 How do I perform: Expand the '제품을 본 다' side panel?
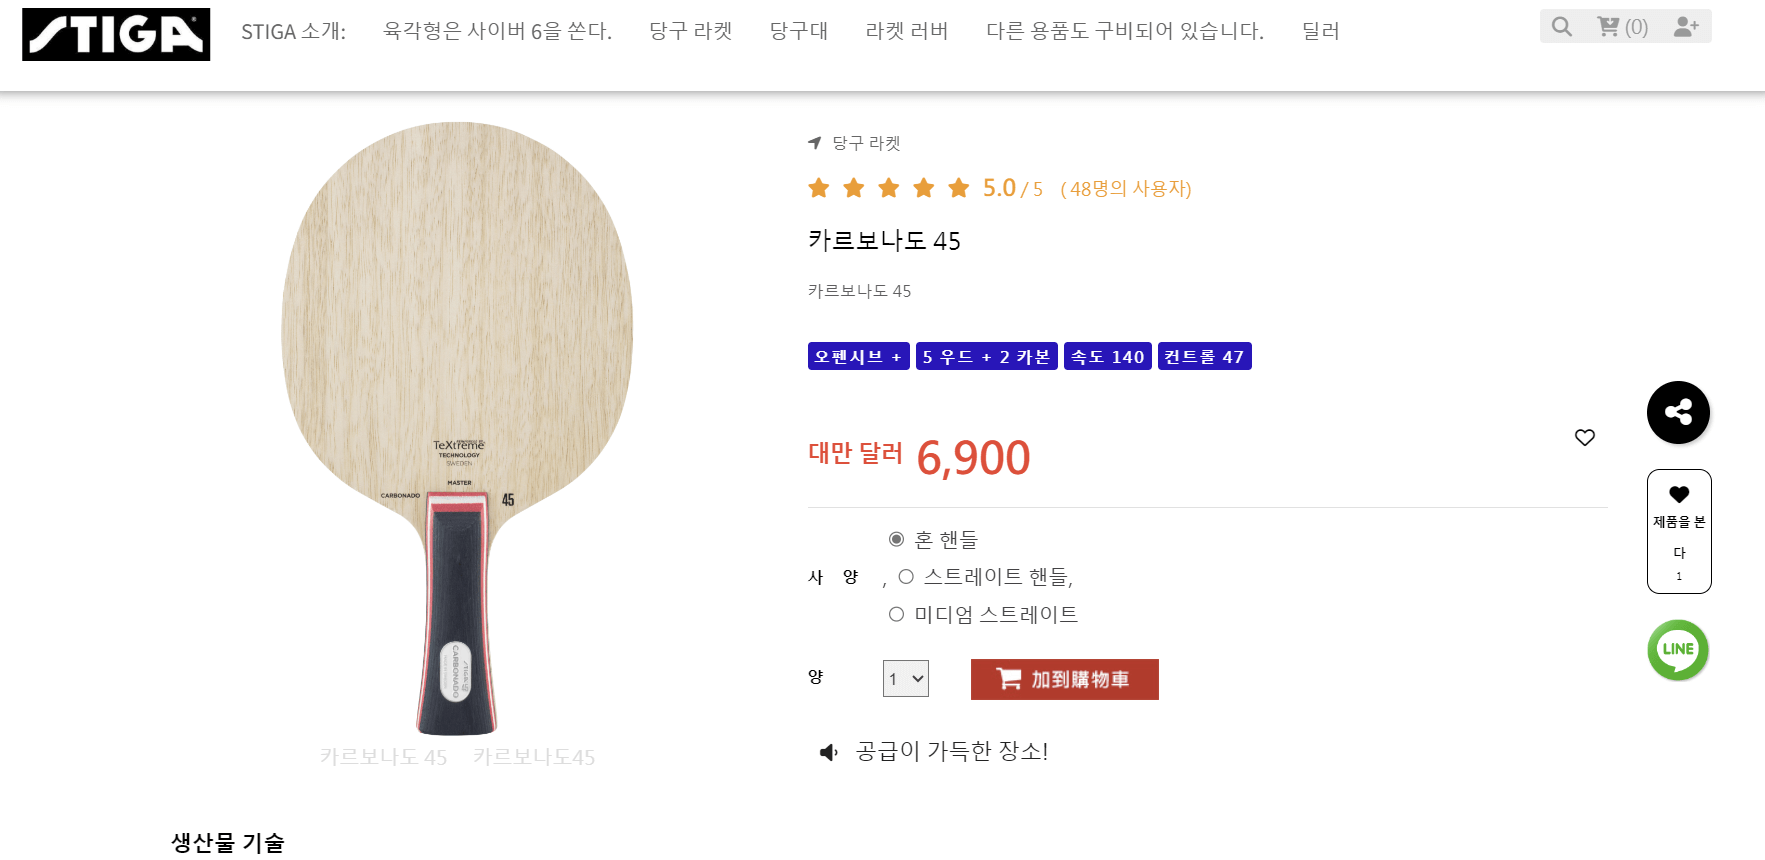(x=1679, y=531)
